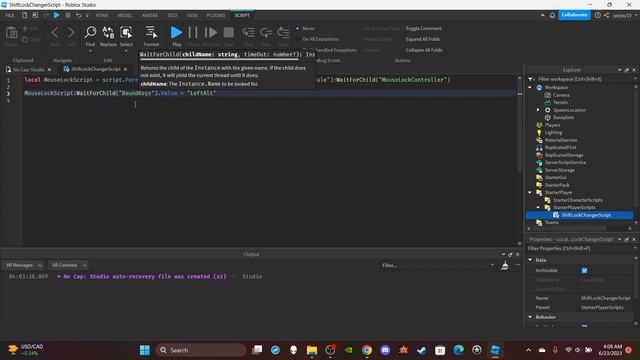
Task: Switch to the TEST ribbon tab
Action: (172, 15)
